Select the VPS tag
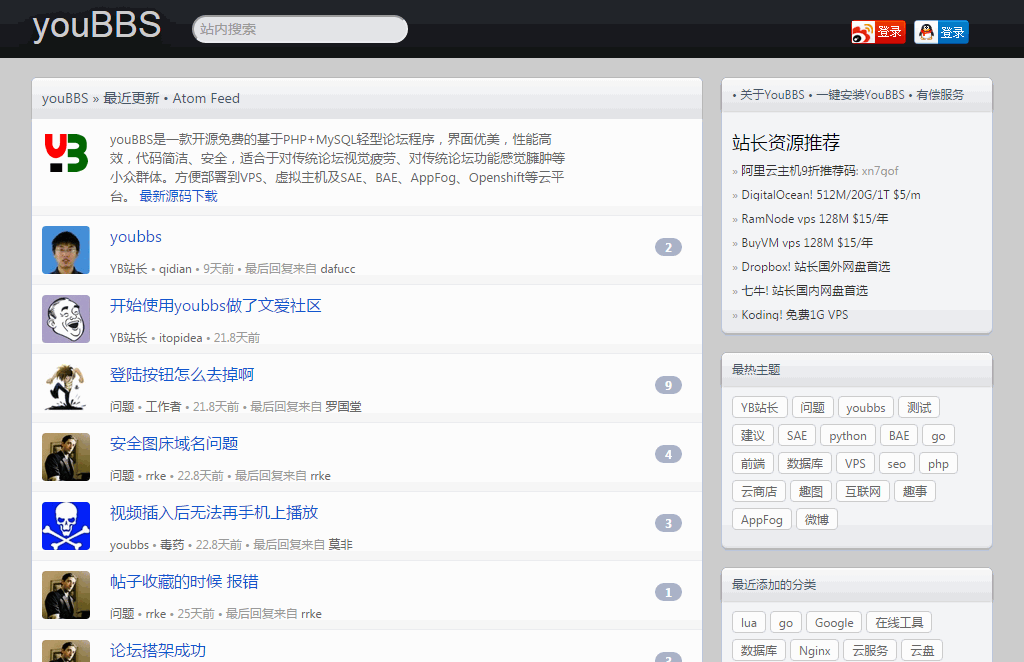Screen dimensions: 1024x662 (855, 463)
